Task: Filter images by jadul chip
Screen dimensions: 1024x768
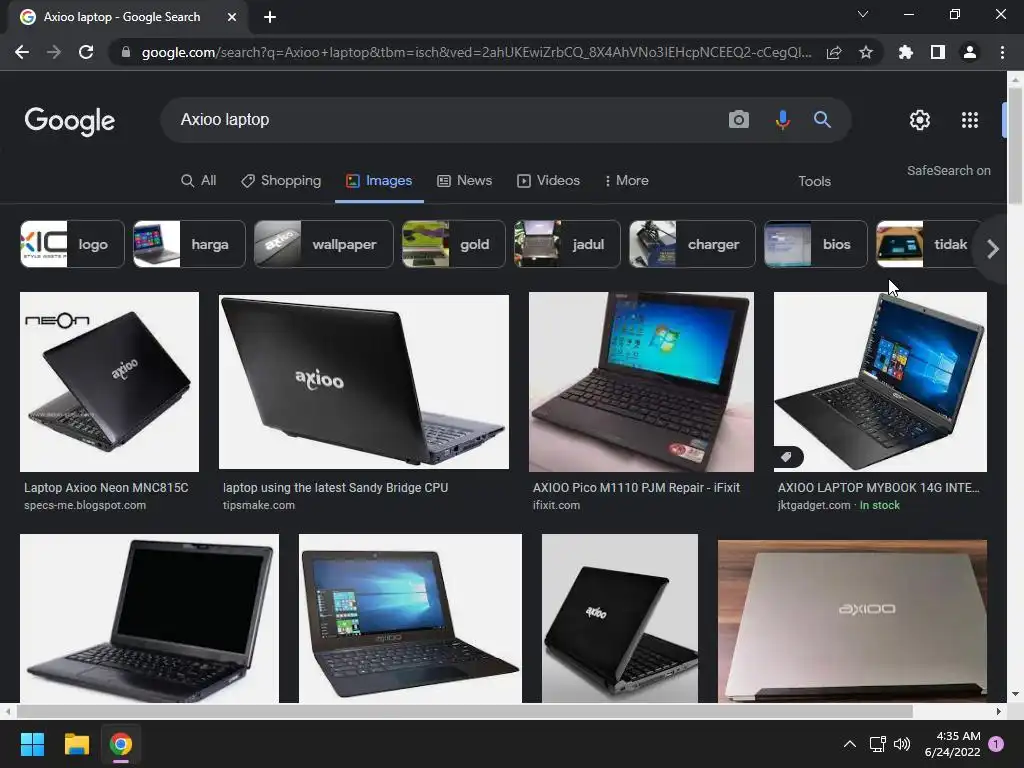Action: point(567,244)
